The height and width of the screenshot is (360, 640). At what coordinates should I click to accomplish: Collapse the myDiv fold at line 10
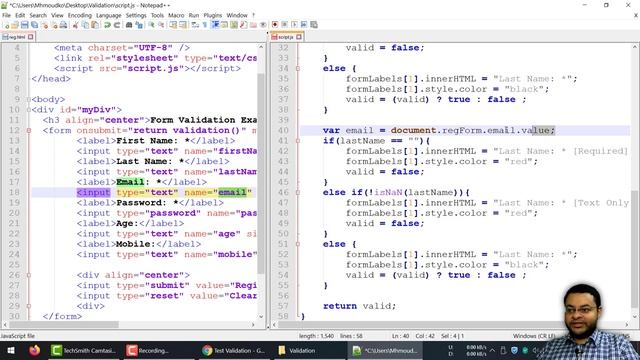coord(29,110)
